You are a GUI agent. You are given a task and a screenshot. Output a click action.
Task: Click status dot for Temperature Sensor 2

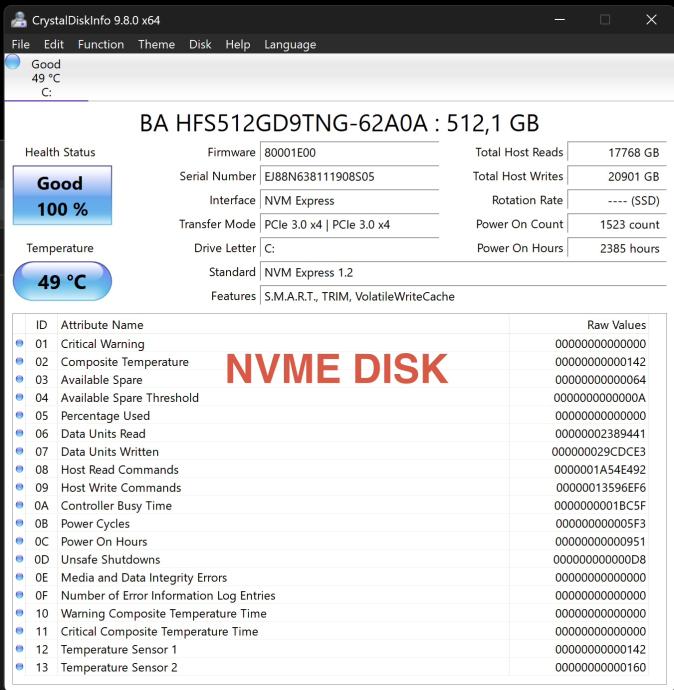point(19,667)
